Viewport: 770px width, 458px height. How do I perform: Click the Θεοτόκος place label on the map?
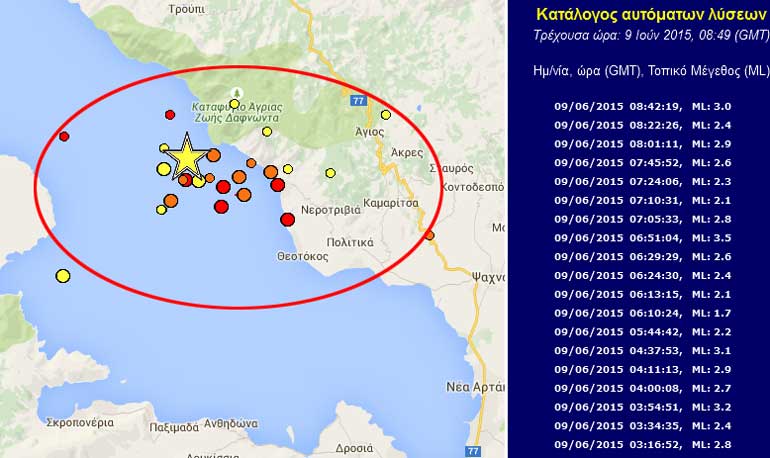(303, 256)
